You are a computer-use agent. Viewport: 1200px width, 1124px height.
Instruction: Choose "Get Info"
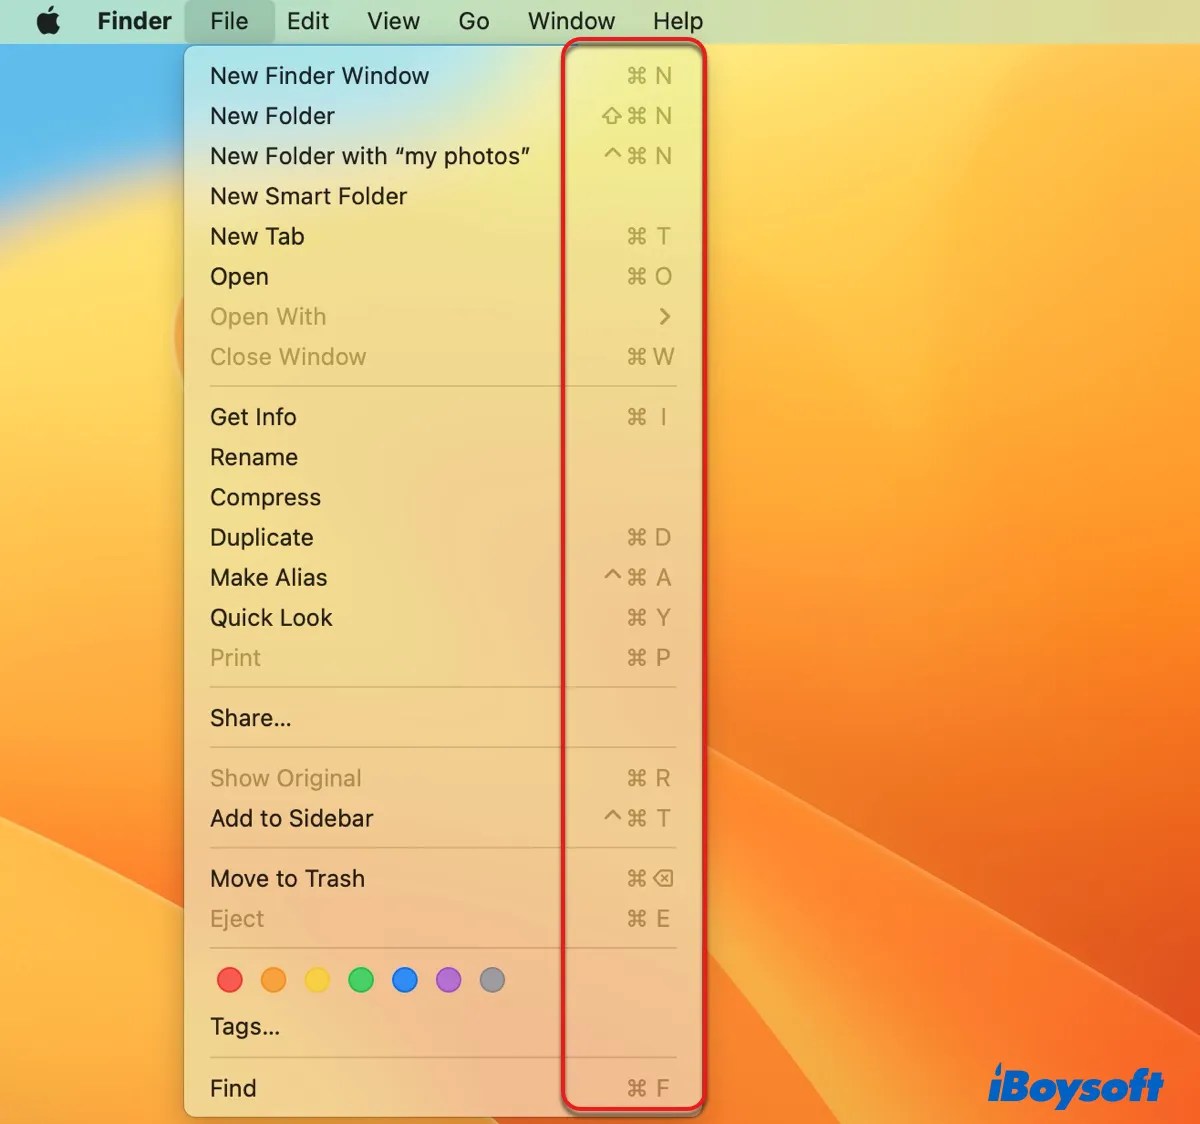tap(252, 417)
